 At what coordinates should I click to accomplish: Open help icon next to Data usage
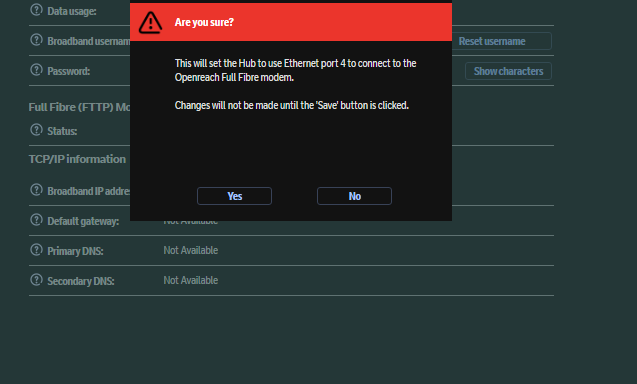point(36,10)
